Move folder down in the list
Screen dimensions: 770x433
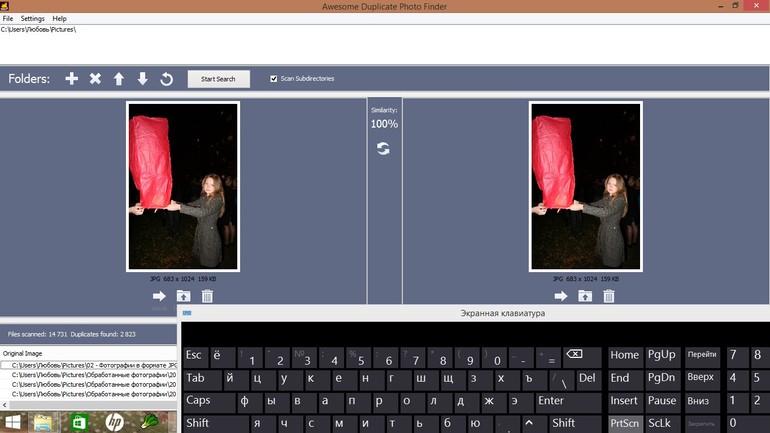[x=143, y=79]
